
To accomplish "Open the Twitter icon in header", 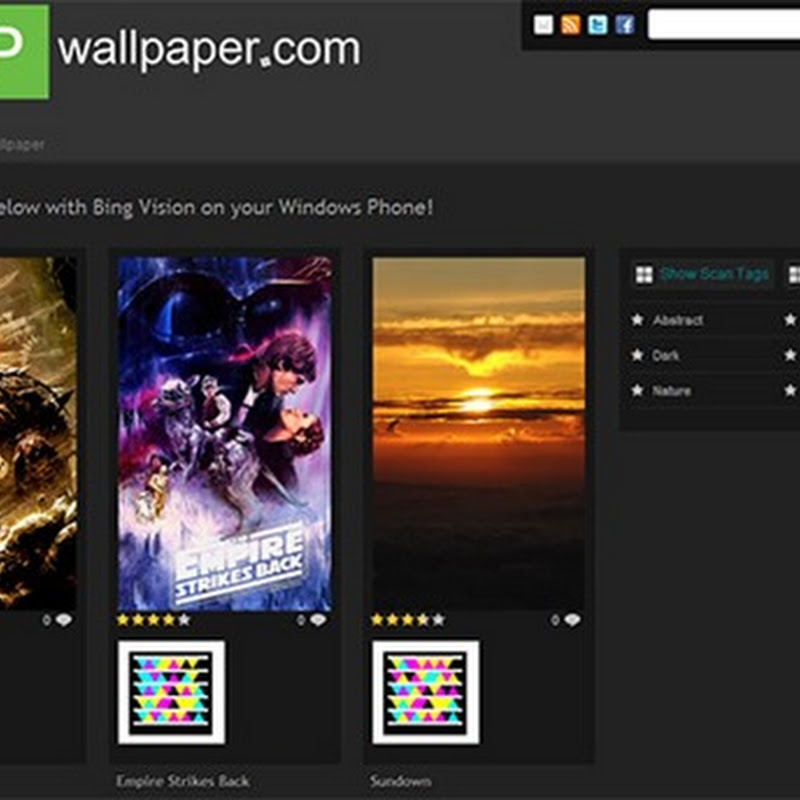I will tap(597, 24).
